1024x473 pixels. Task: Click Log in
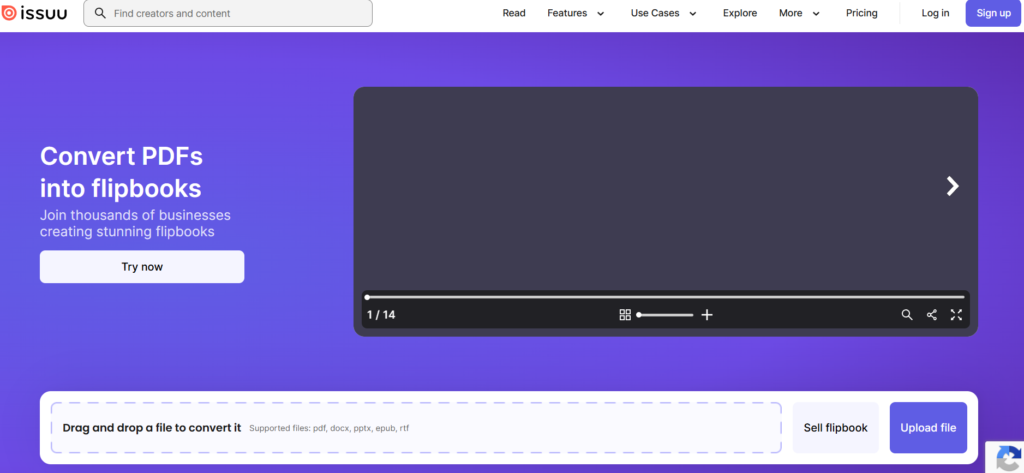[x=935, y=13]
